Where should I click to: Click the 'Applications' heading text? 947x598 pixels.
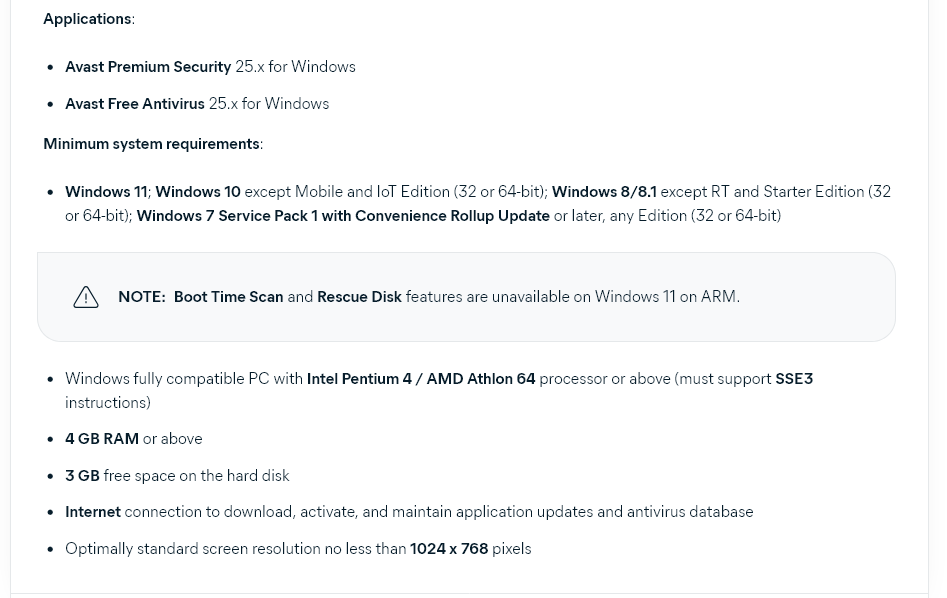pos(87,19)
